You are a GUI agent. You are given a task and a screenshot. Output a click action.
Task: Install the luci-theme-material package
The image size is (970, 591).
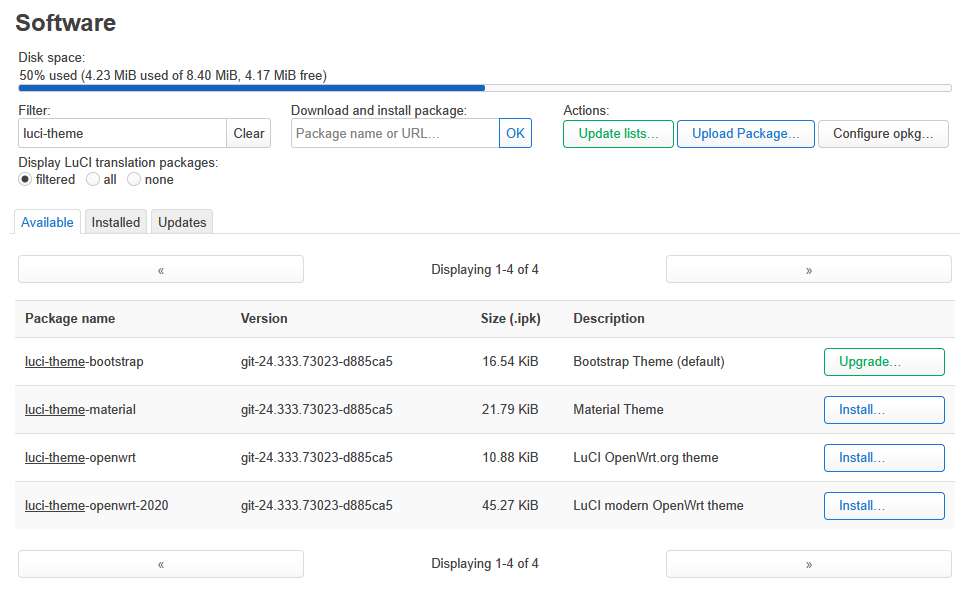pos(884,410)
